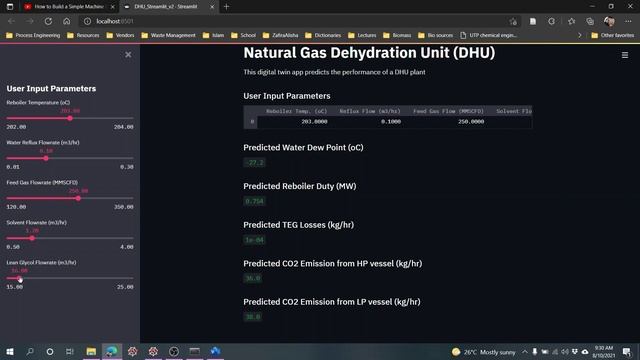Show hidden system tray icons
The image size is (640, 360).
pos(524,352)
